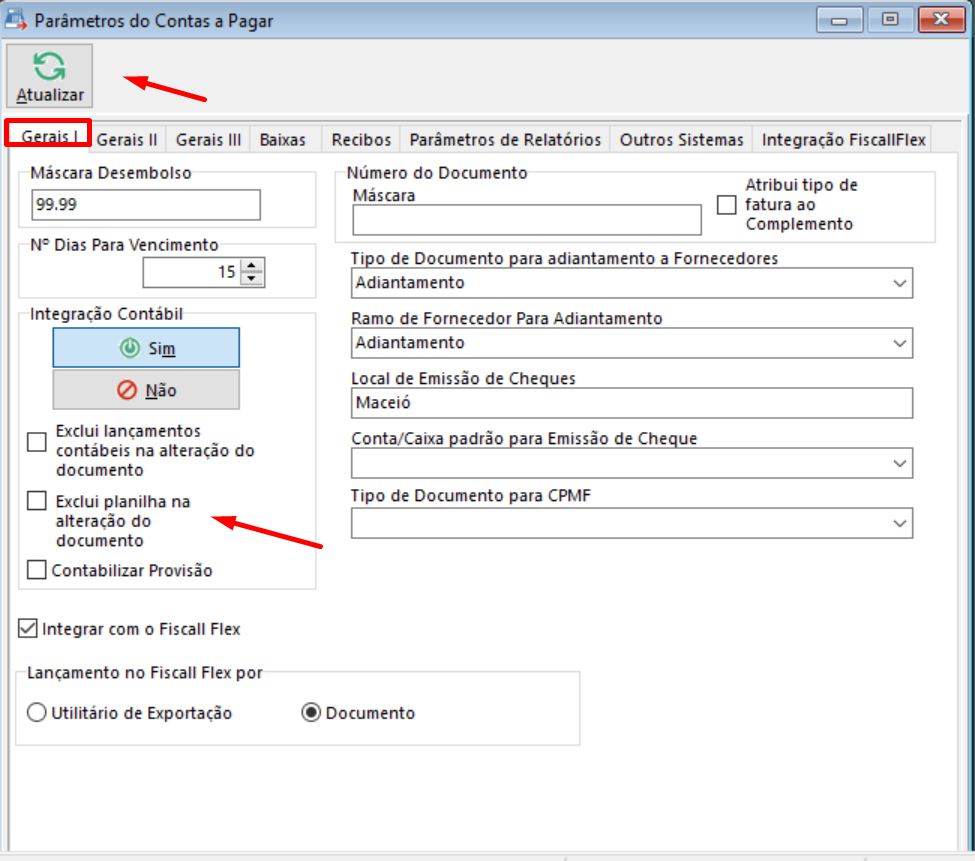Enable Exclui planilha na alteração checkbox
This screenshot has height=861, width=975.
click(x=37, y=500)
